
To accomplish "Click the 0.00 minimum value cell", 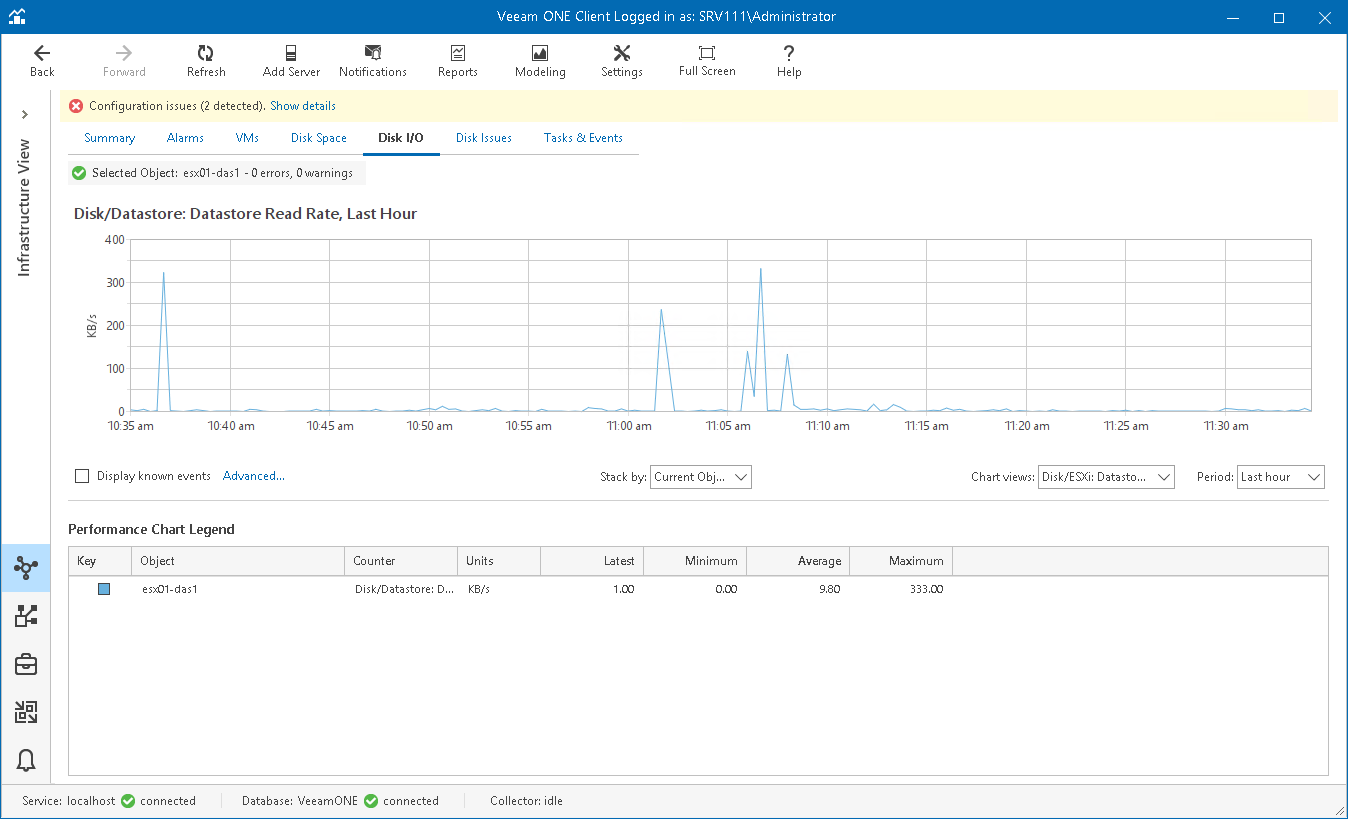I will 725,589.
